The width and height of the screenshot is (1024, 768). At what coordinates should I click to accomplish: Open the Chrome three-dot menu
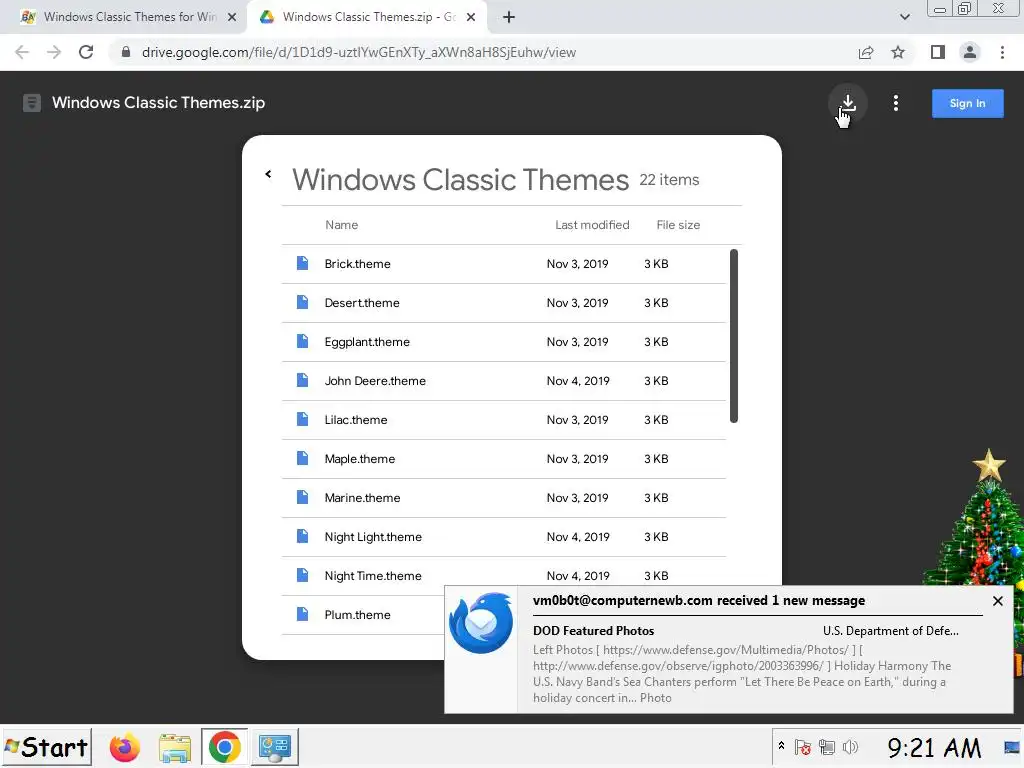click(1002, 52)
